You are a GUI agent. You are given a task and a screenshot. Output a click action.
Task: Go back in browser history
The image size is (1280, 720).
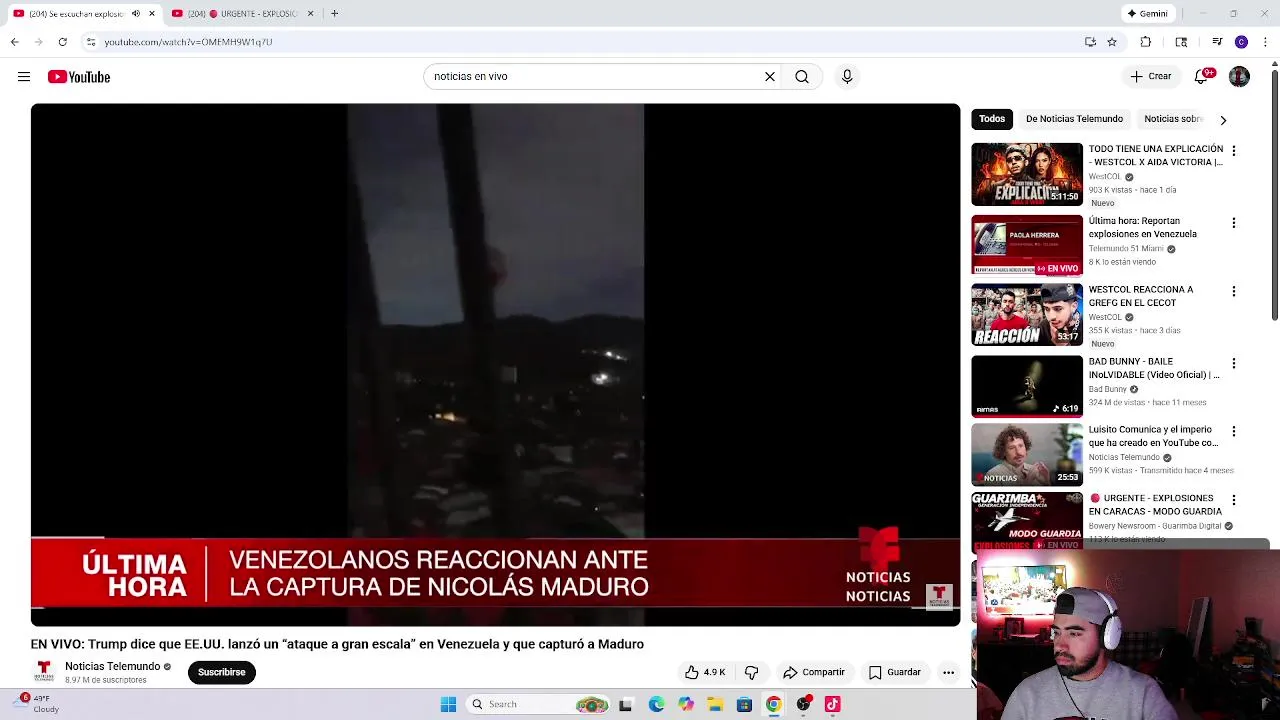(15, 42)
